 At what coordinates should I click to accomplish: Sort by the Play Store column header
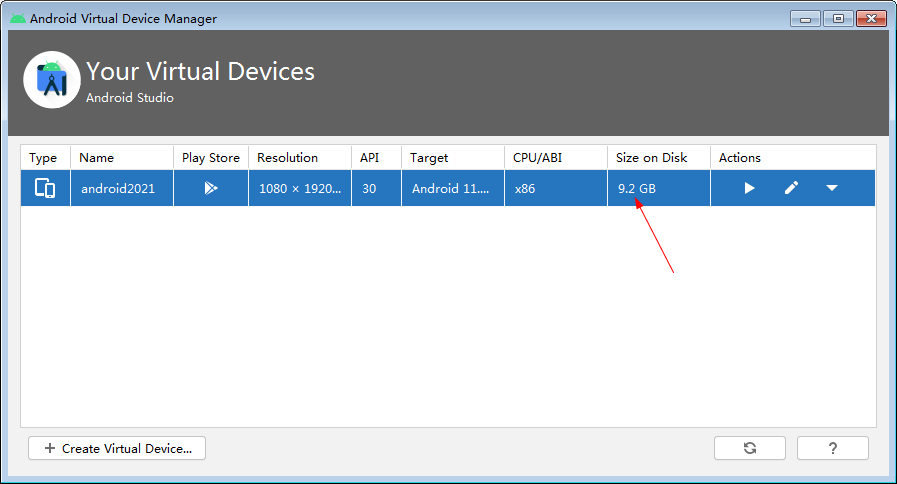211,157
